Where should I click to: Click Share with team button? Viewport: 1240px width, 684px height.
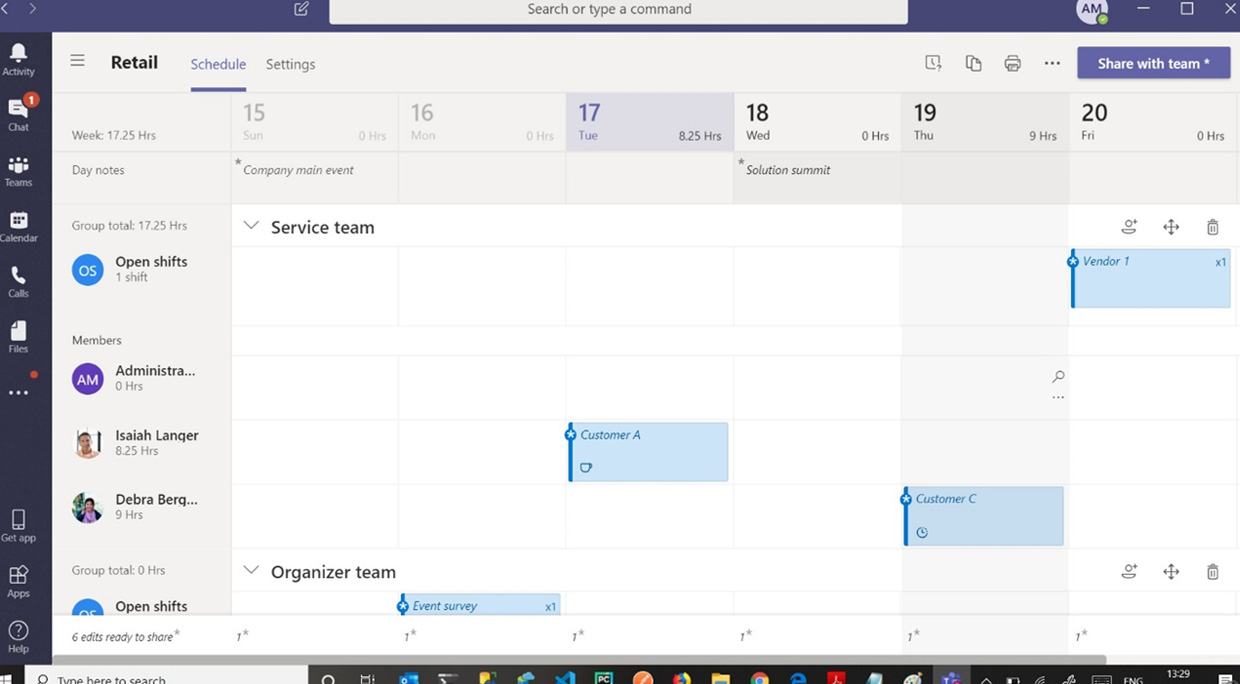click(1153, 63)
